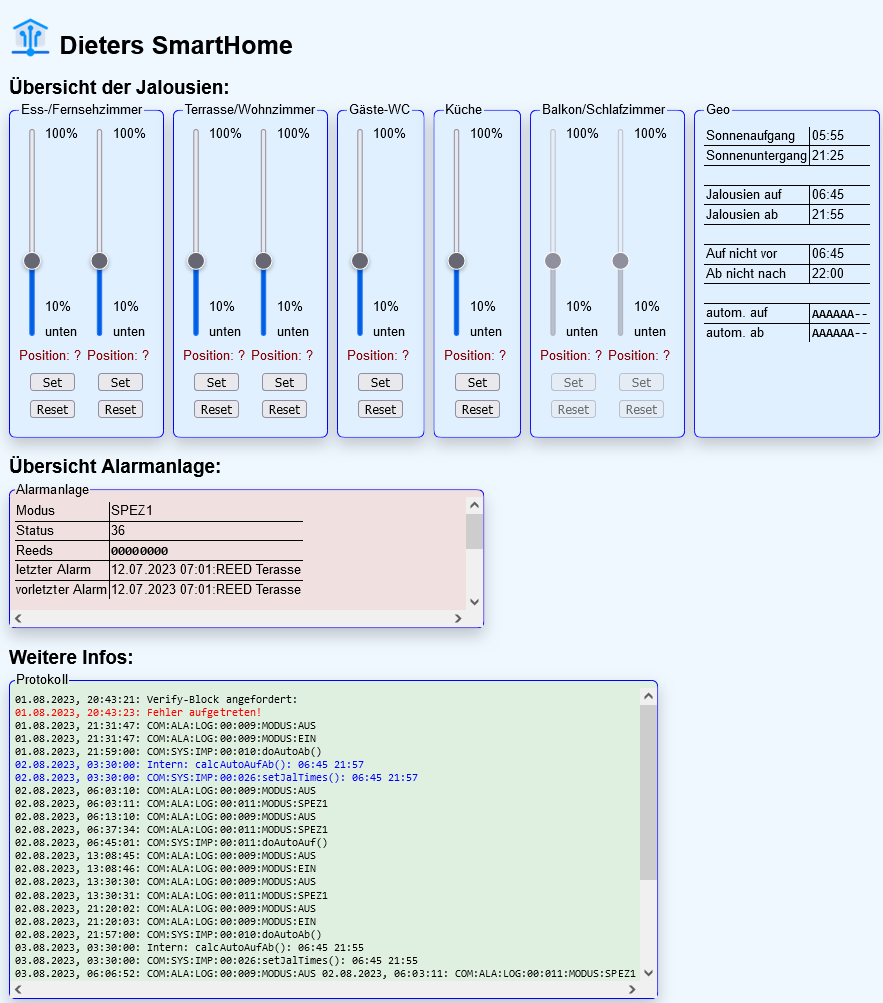The width and height of the screenshot is (883, 1003).
Task: Click the Übersicht der Jalousien heading
Action: tap(119, 87)
